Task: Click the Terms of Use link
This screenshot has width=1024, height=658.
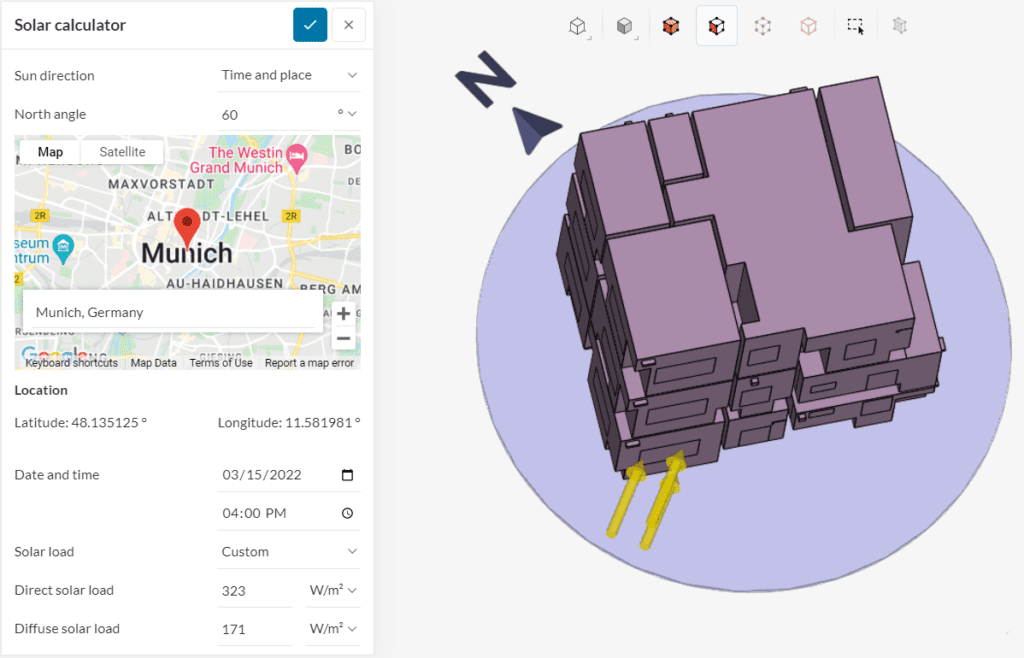Action: [221, 363]
